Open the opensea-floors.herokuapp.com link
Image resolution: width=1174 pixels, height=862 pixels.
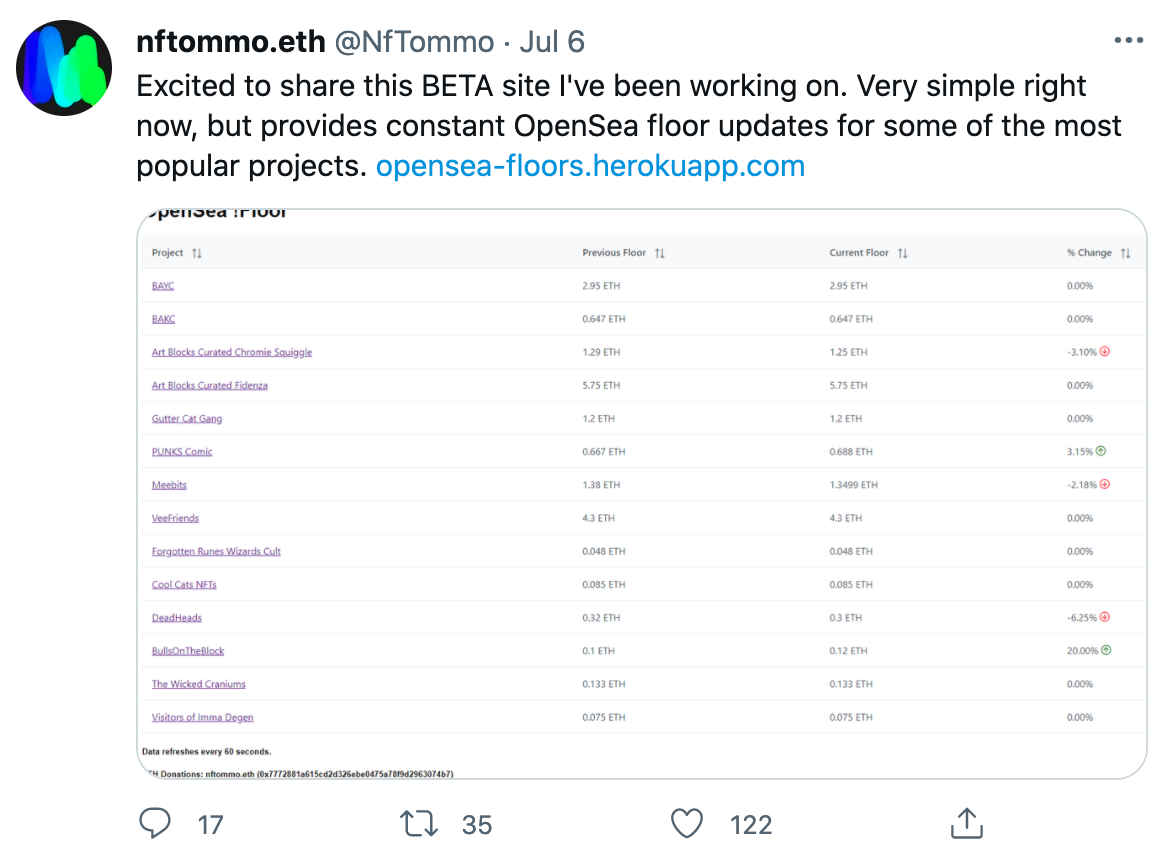point(590,166)
